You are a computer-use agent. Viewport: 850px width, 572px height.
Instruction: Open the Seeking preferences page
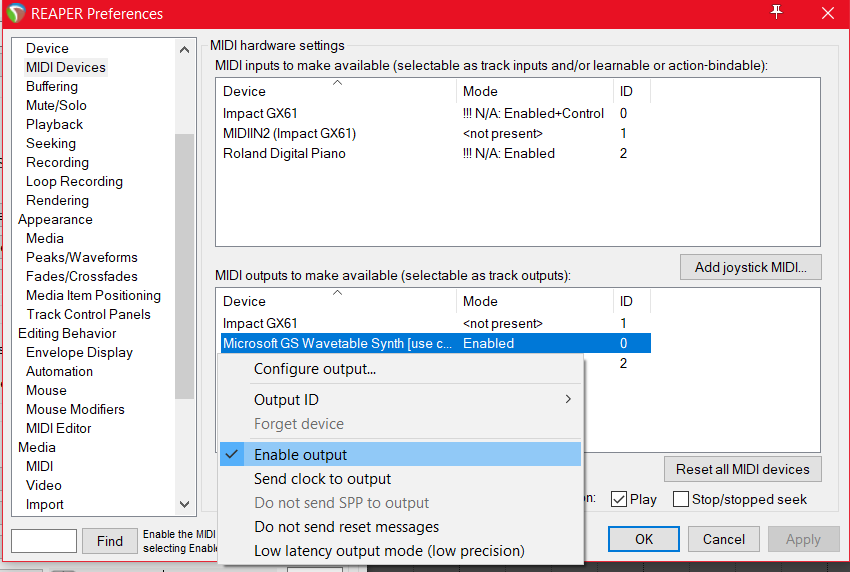click(x=50, y=143)
